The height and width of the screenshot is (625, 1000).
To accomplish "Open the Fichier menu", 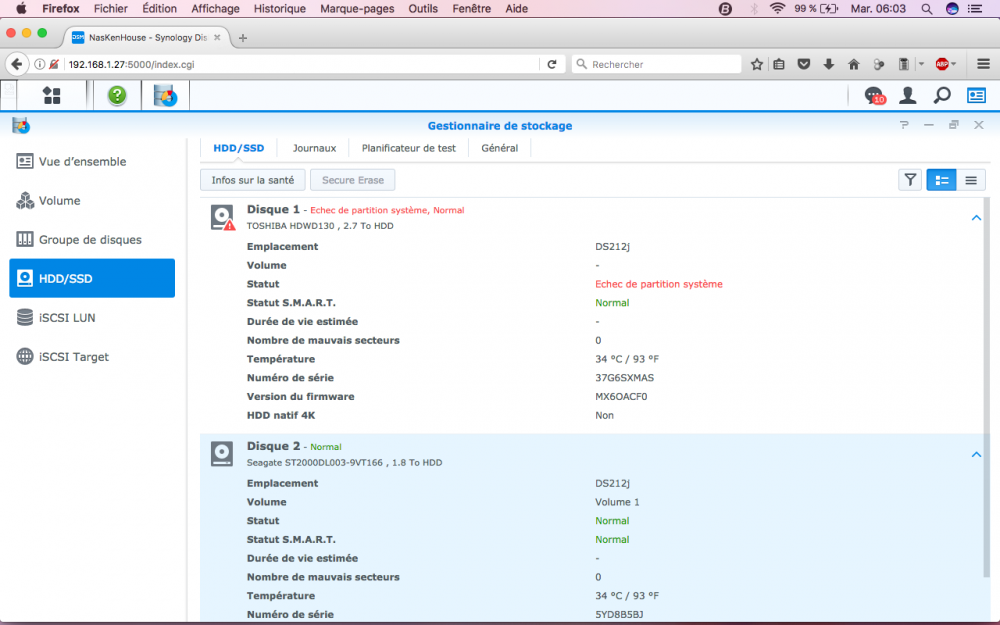I will pos(110,9).
